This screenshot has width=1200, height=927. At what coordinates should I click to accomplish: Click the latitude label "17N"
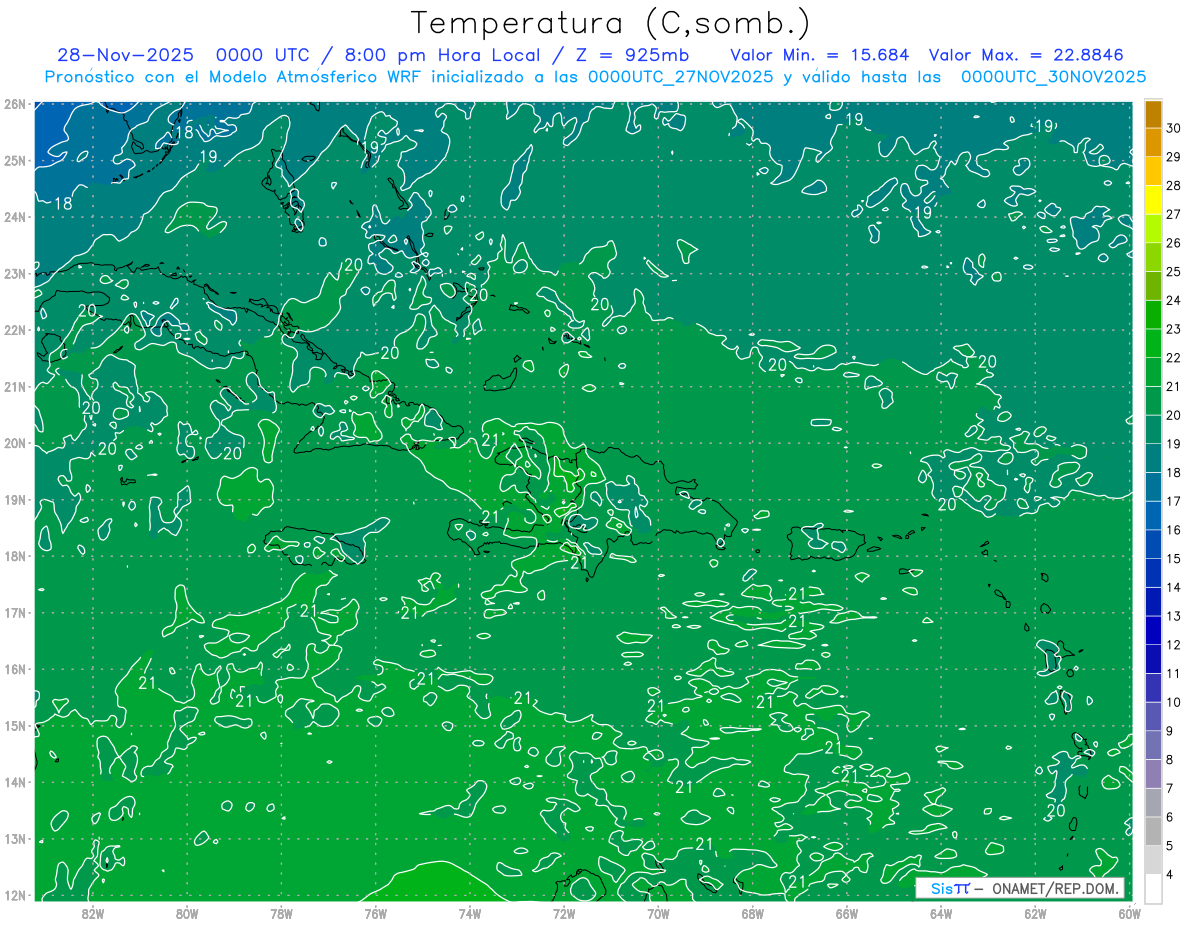click(14, 613)
